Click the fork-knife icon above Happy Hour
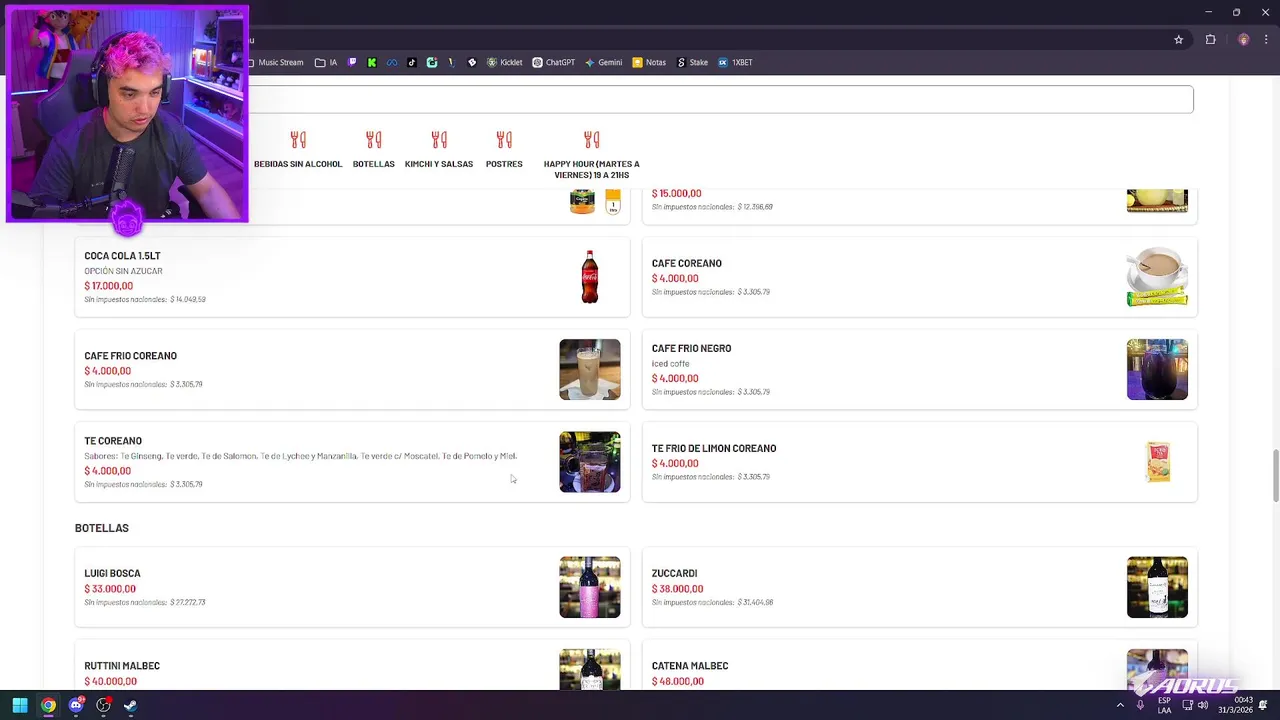 592,139
